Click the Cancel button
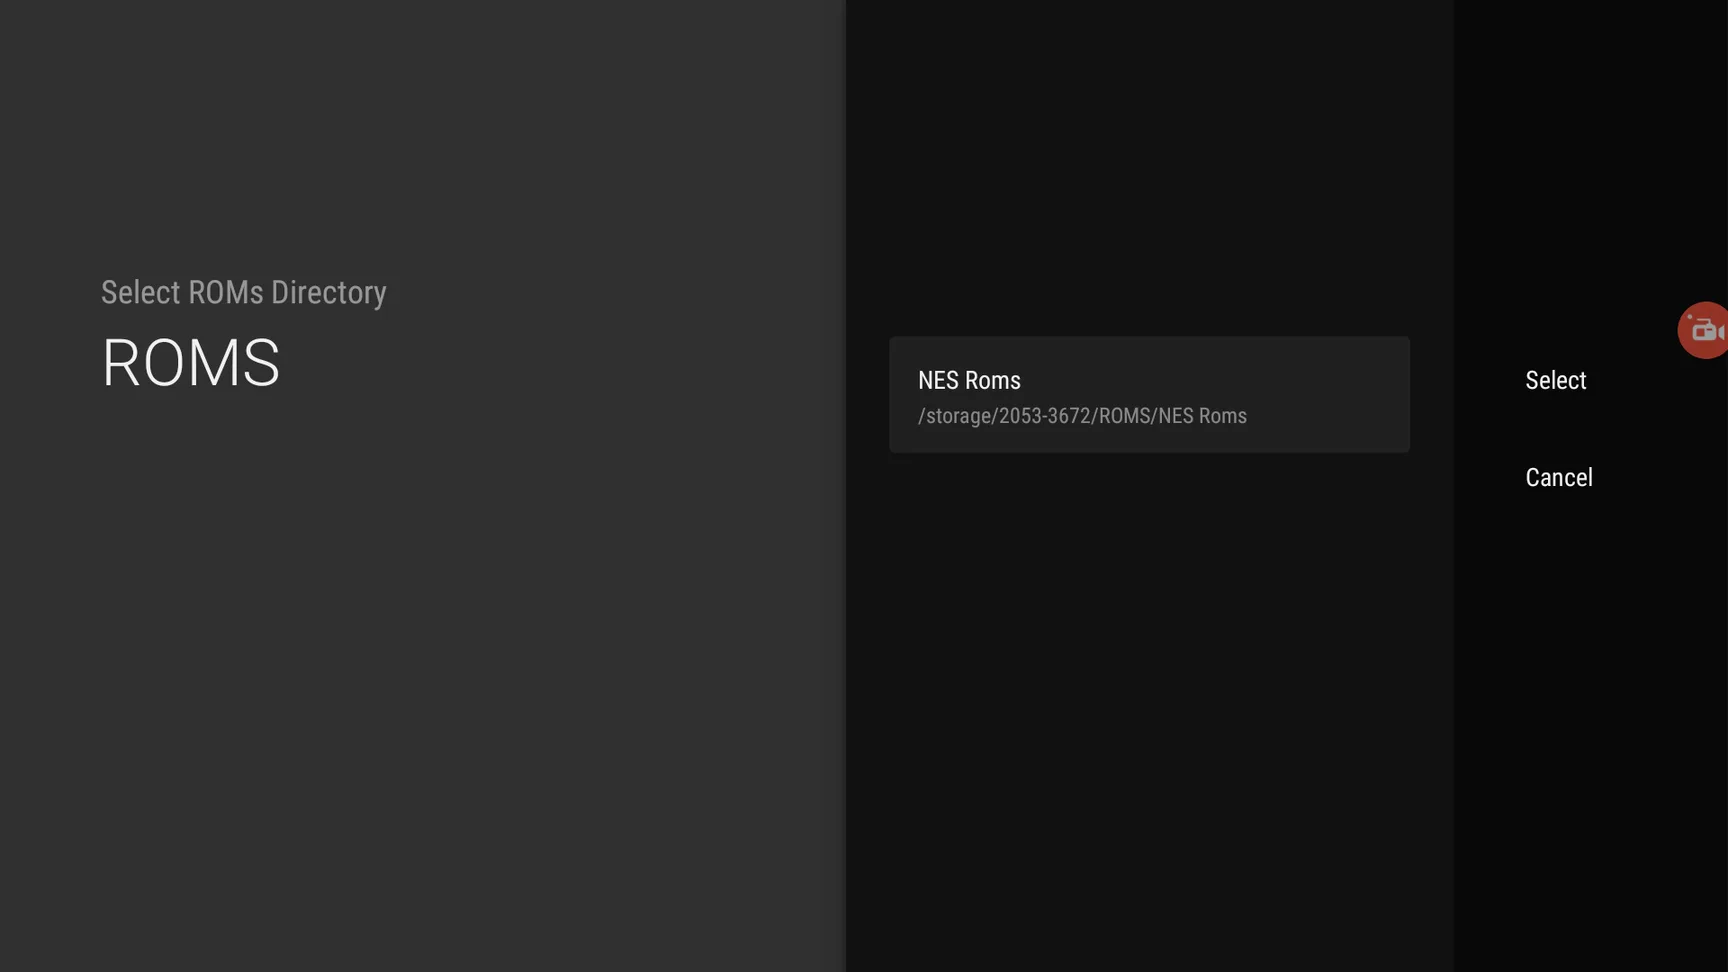 pyautogui.click(x=1558, y=478)
